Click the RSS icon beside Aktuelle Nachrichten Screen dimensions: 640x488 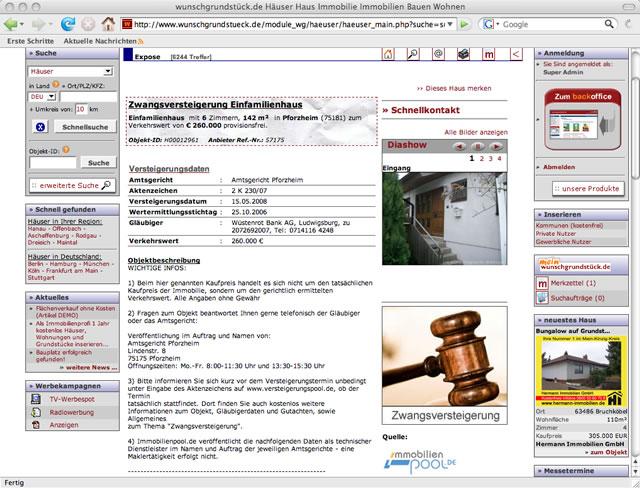pyautogui.click(x=141, y=41)
